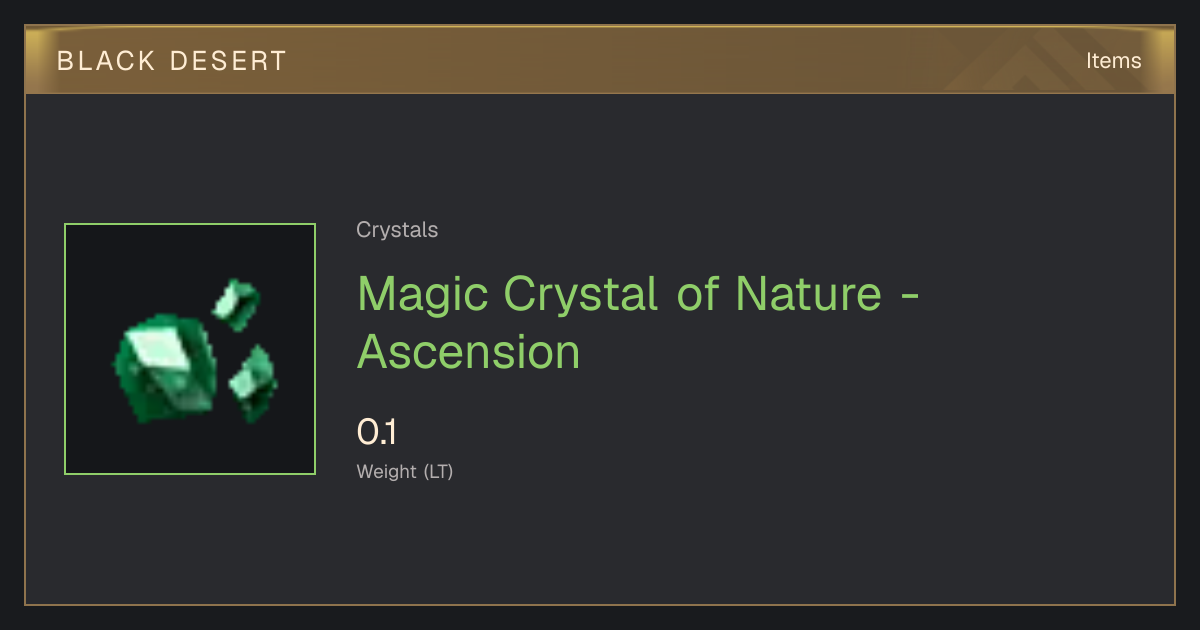Click the Weight (LT) label

coord(405,472)
